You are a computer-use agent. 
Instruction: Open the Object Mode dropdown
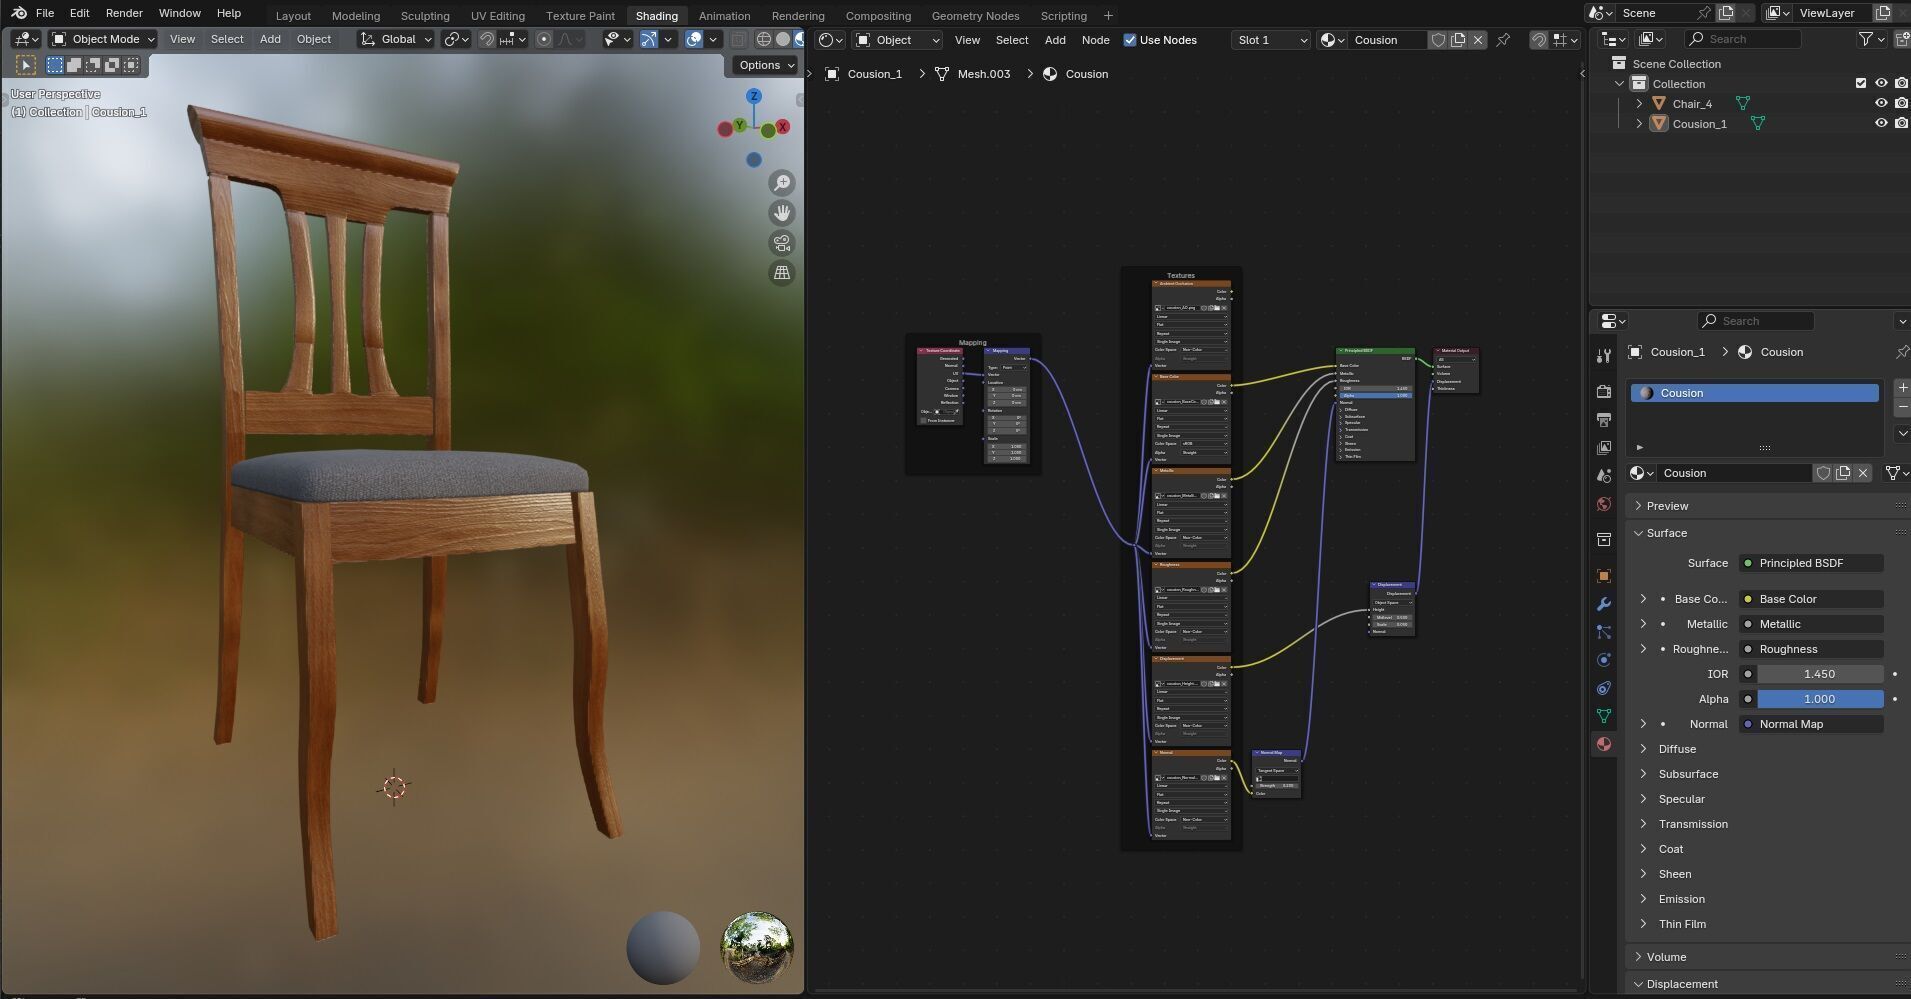point(104,39)
